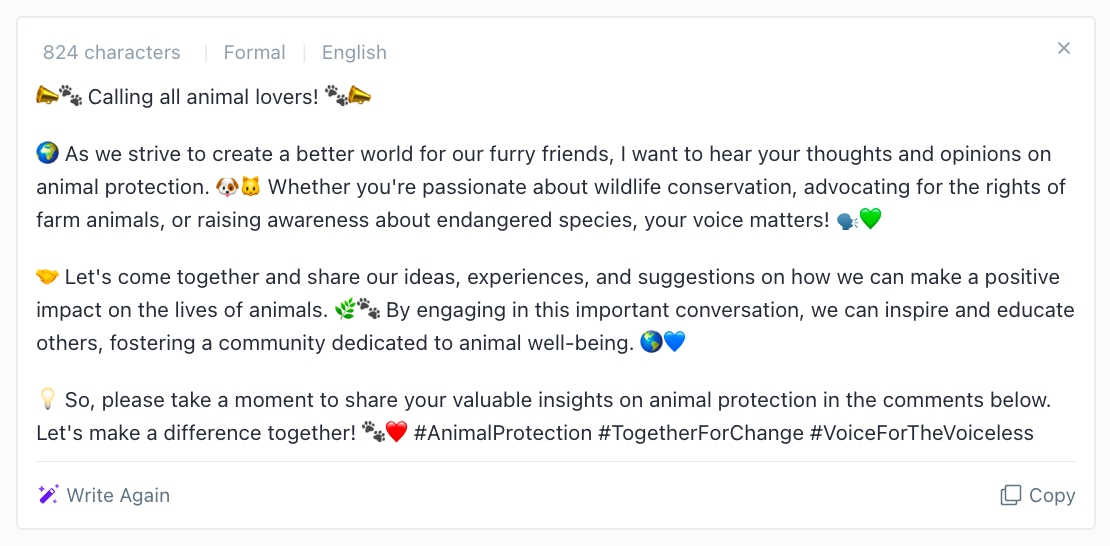This screenshot has width=1110, height=546.
Task: Click the Formal tone label
Action: click(x=254, y=53)
